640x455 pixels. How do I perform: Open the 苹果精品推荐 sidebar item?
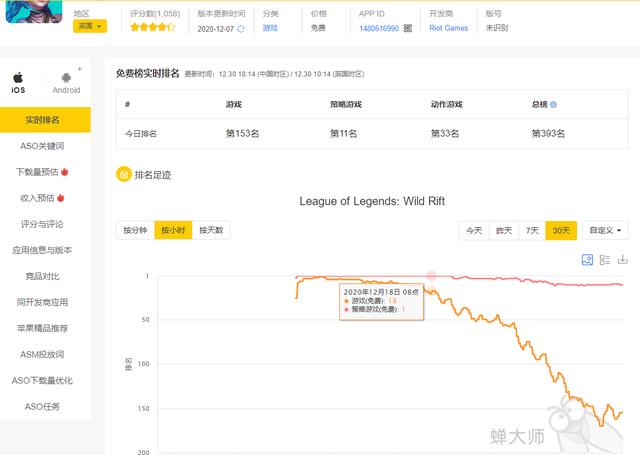pos(42,328)
